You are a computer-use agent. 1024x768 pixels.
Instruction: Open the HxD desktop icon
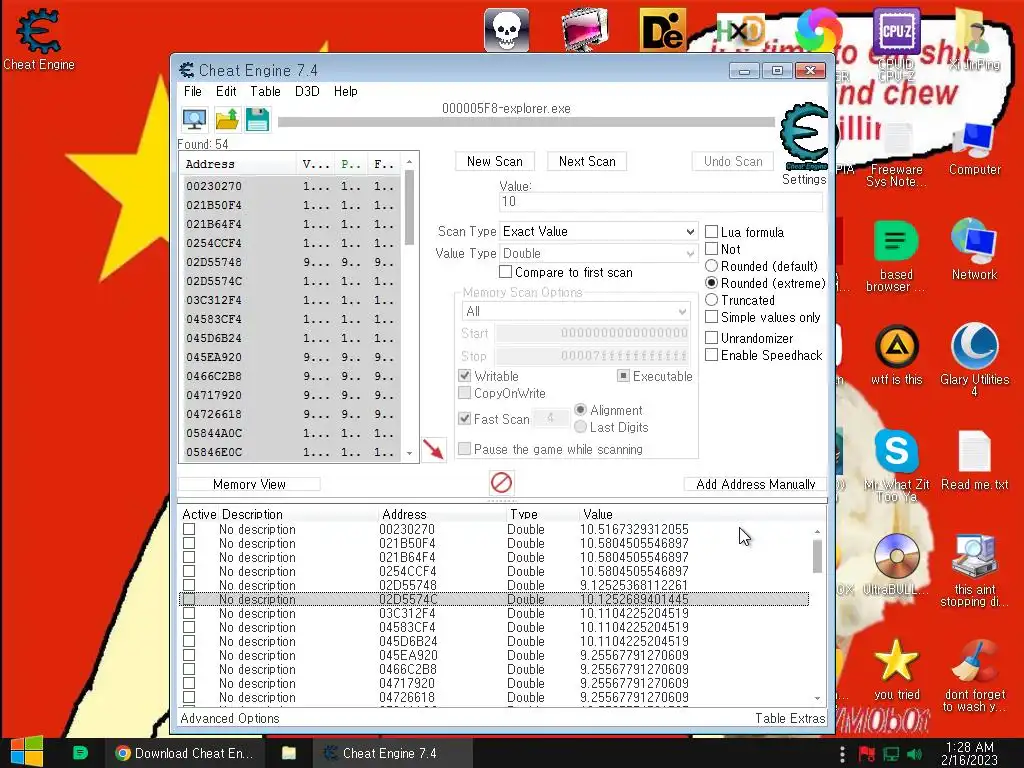[741, 30]
